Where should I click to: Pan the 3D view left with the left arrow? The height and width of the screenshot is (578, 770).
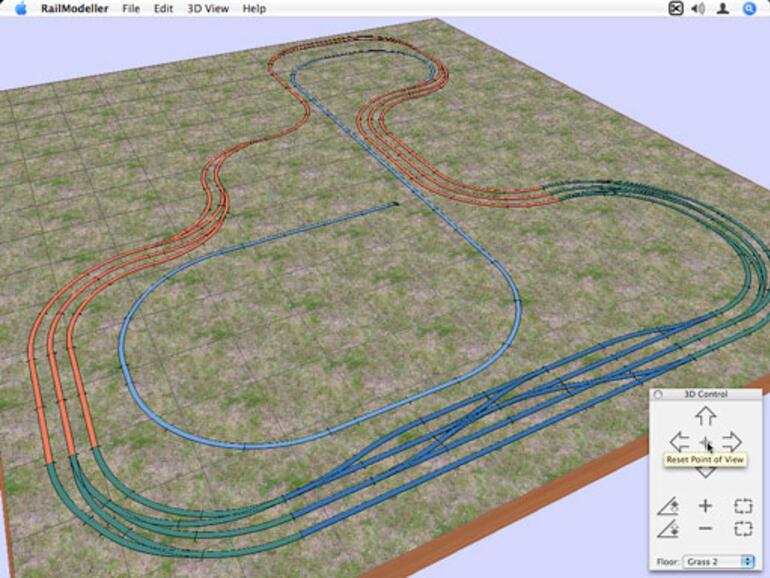tap(680, 441)
